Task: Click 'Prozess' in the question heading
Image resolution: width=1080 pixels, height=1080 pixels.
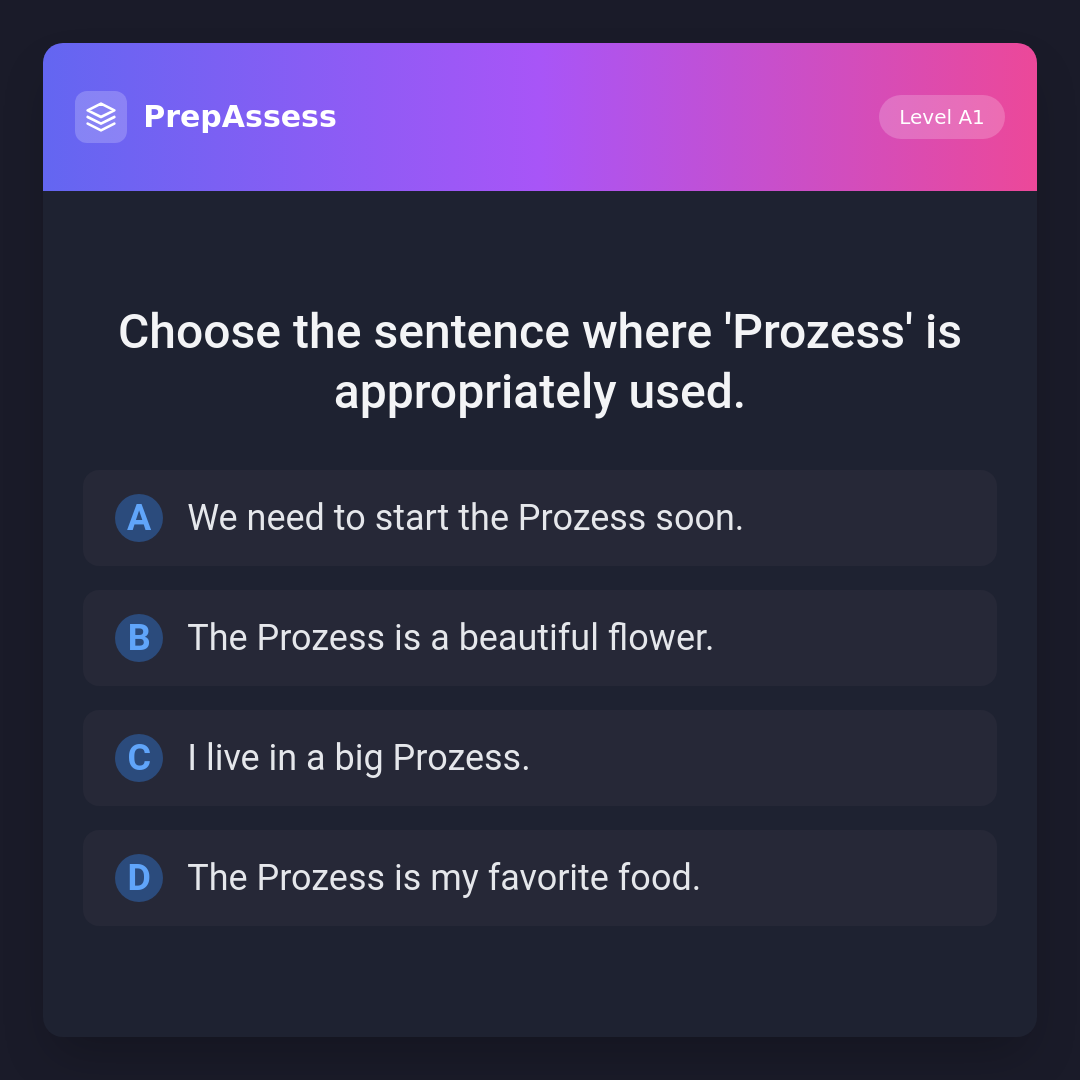Action: [x=818, y=332]
